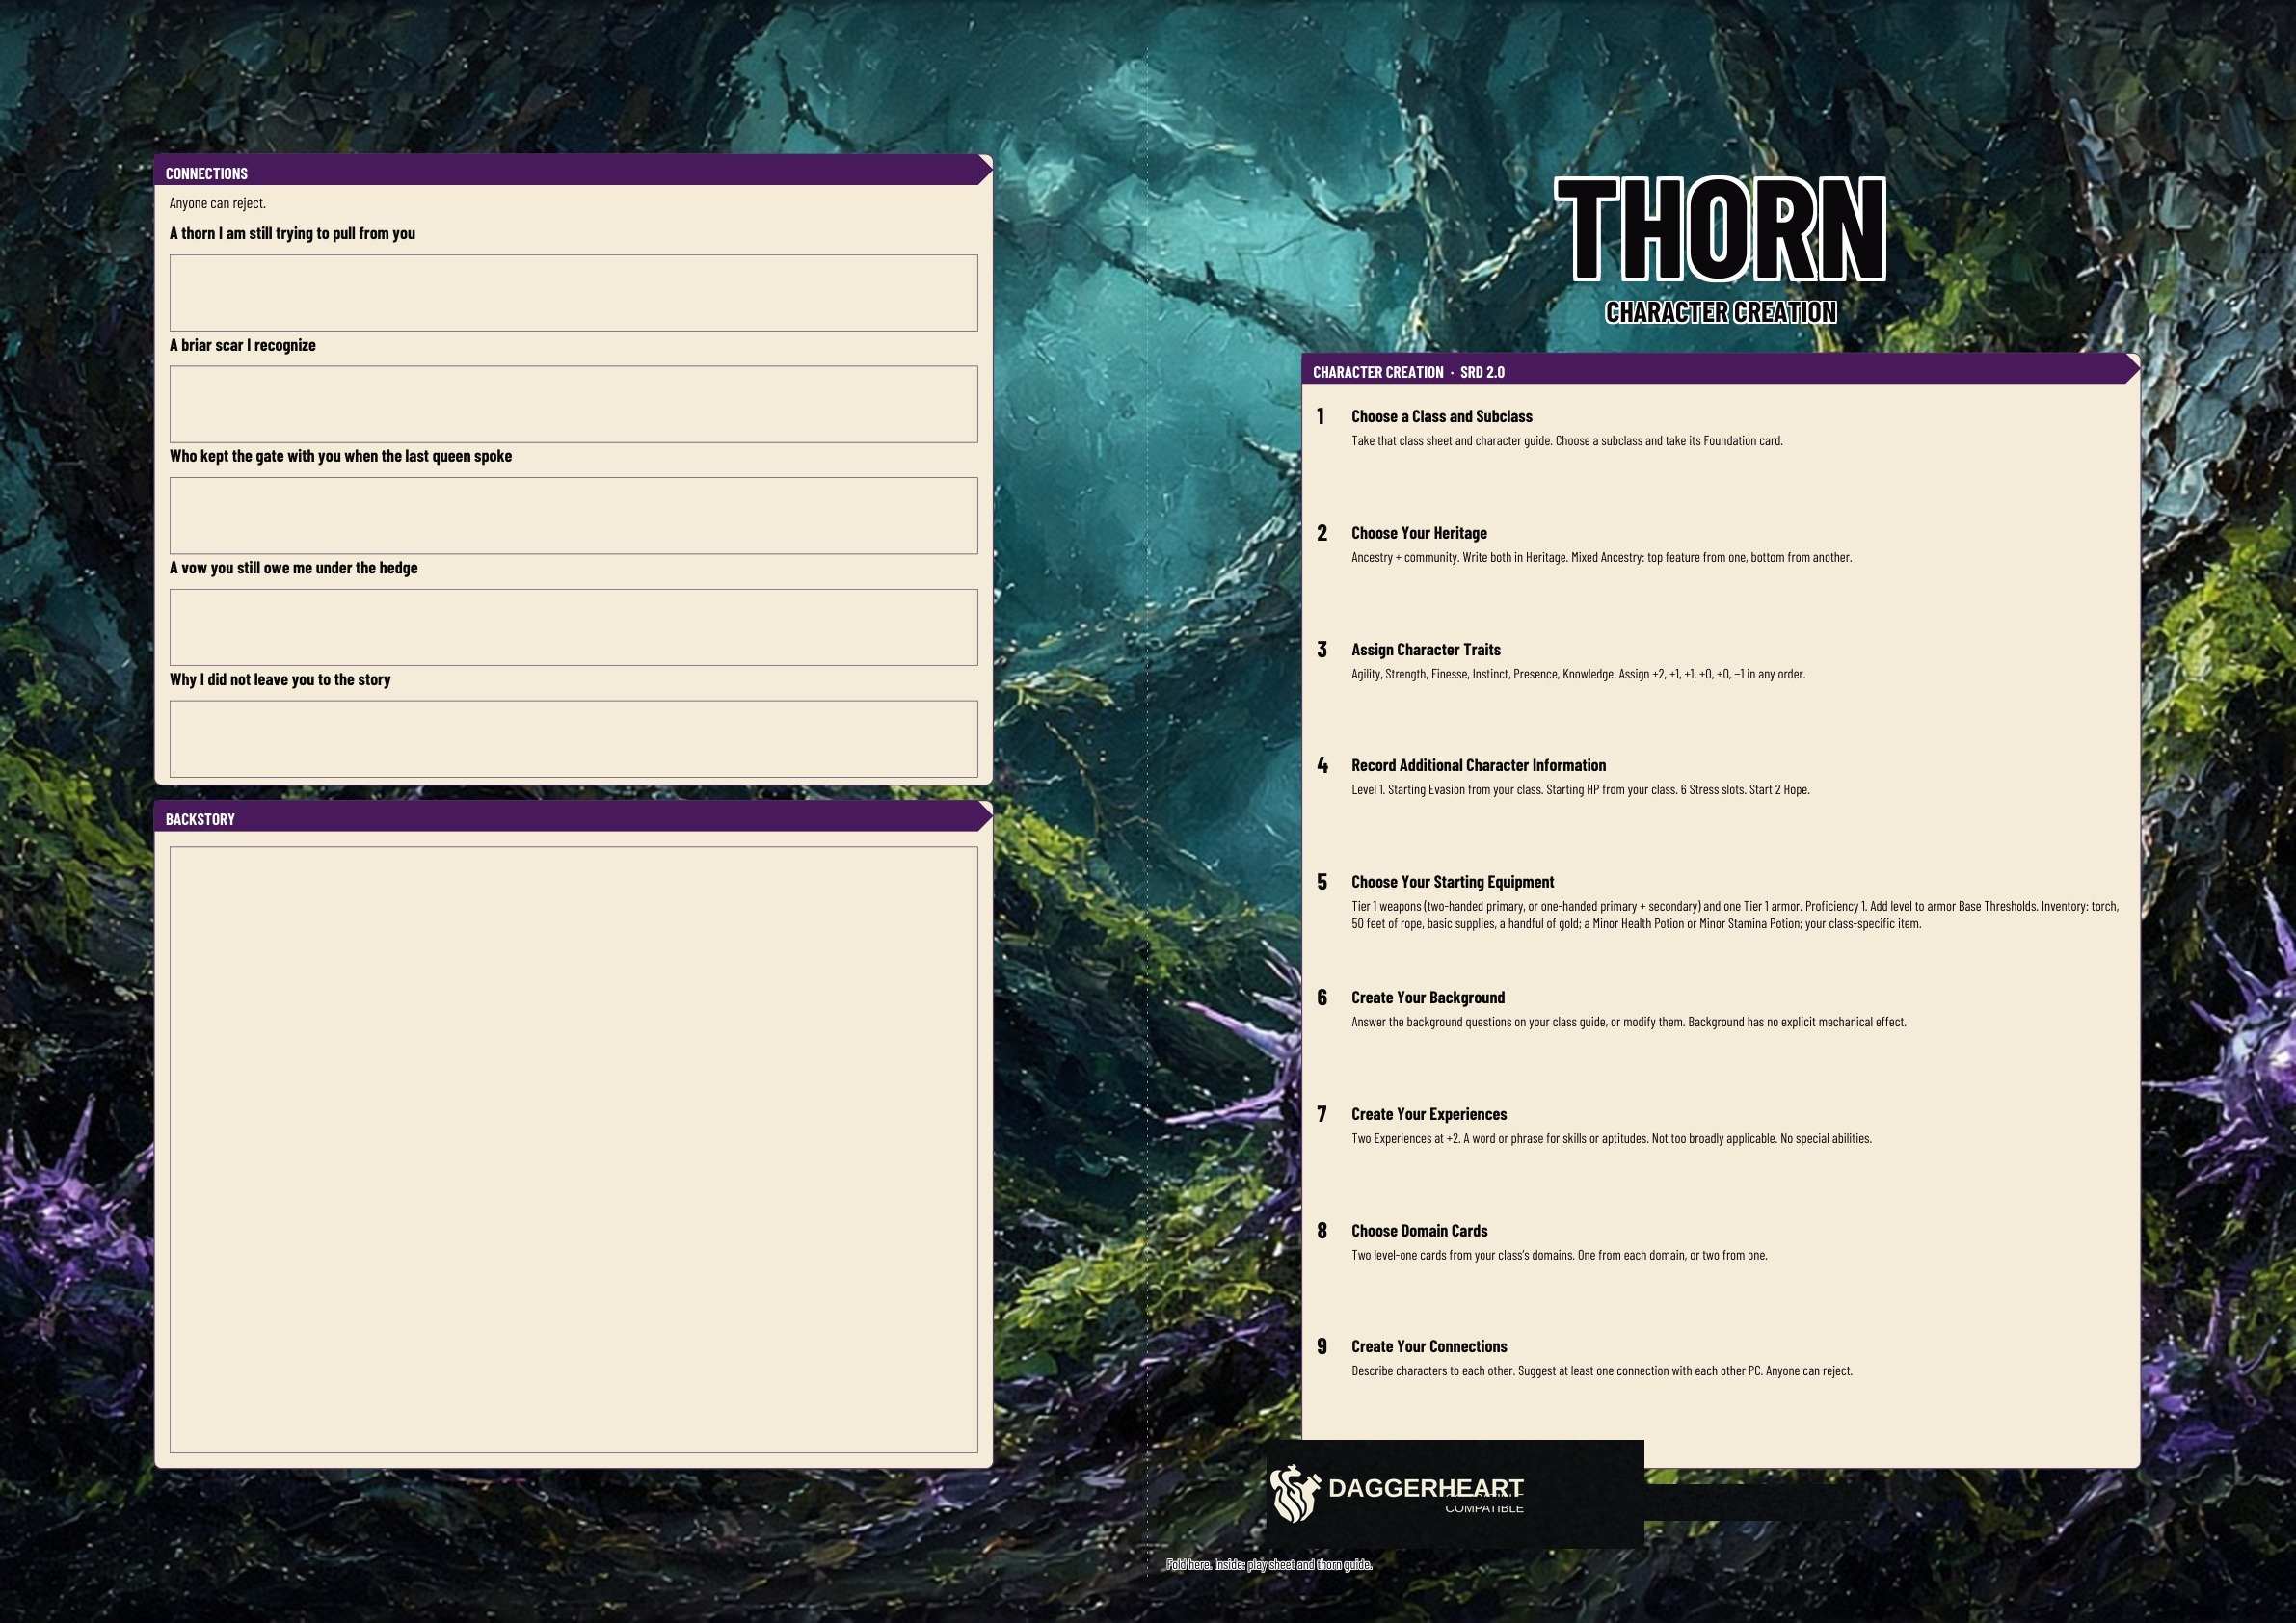Click the 'Why I did not leave you' answer box

[x=573, y=739]
